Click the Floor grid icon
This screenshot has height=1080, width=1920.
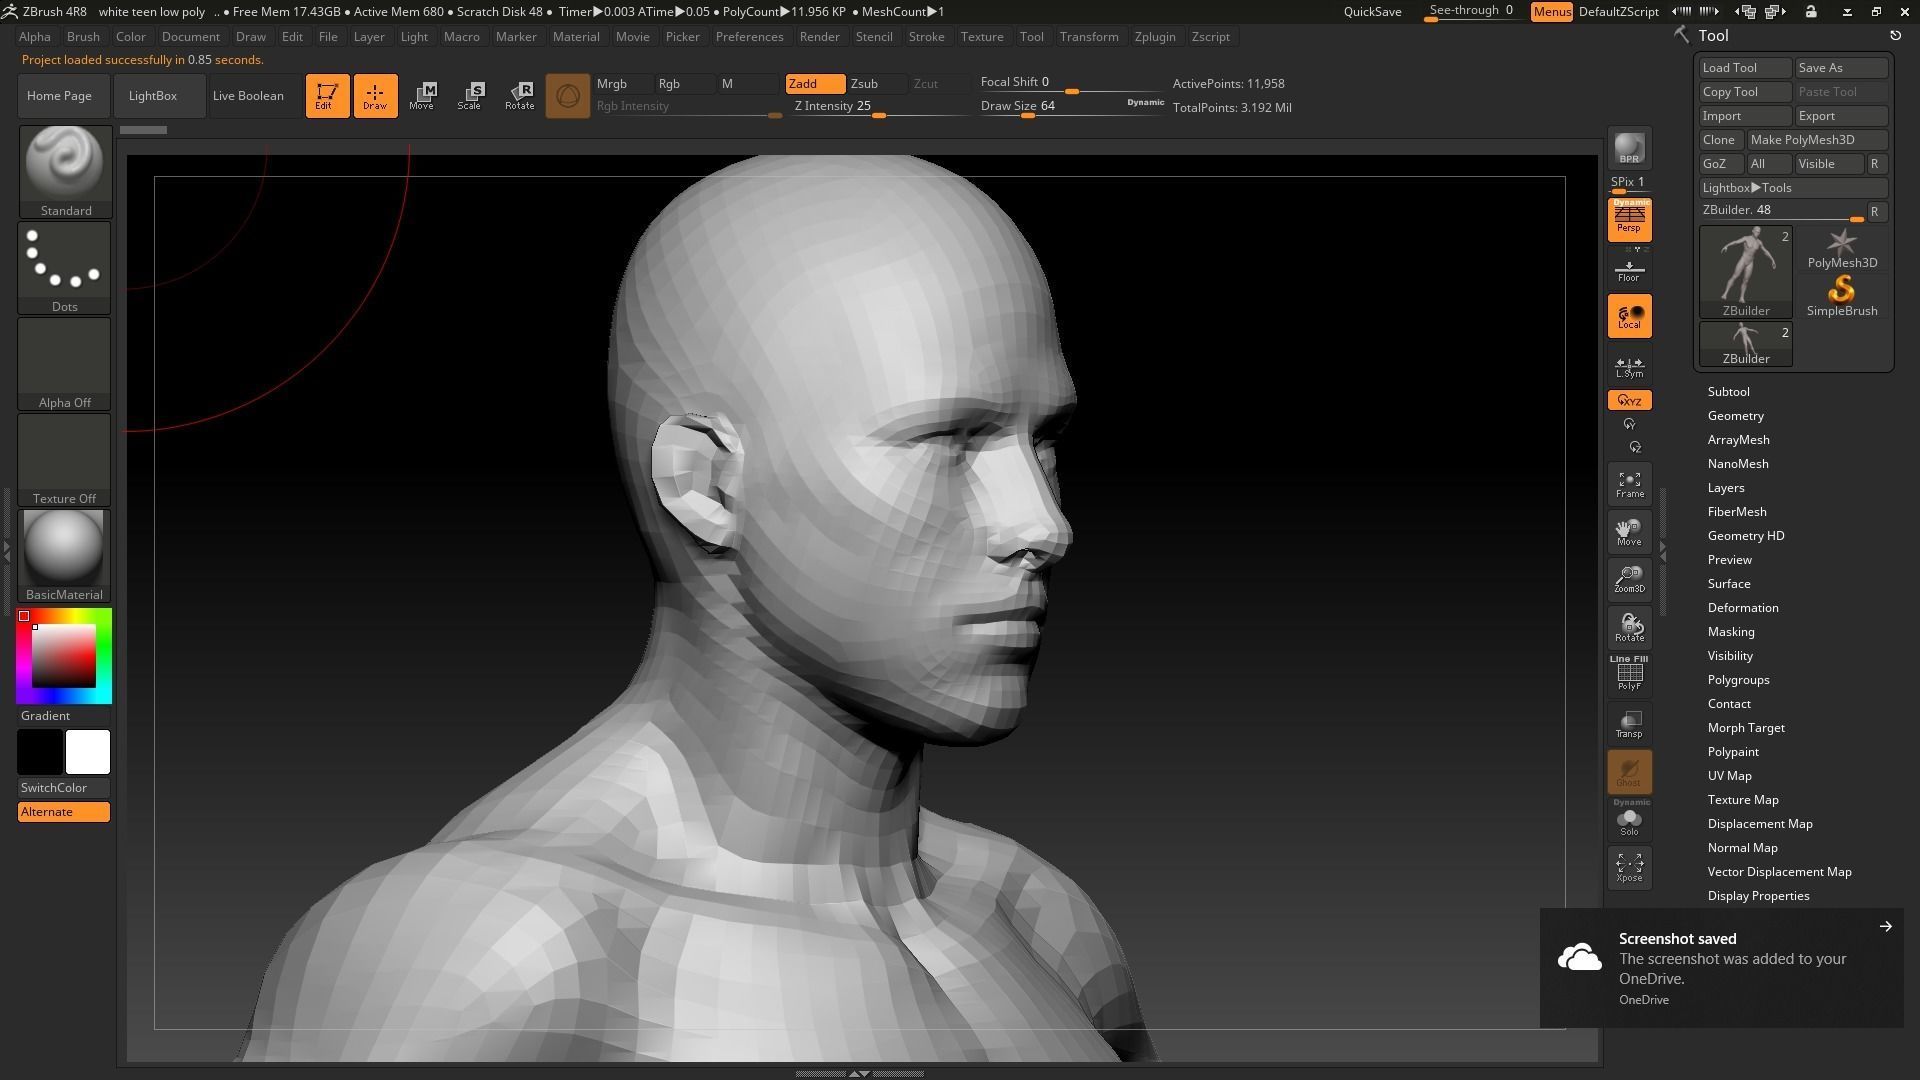click(x=1629, y=270)
